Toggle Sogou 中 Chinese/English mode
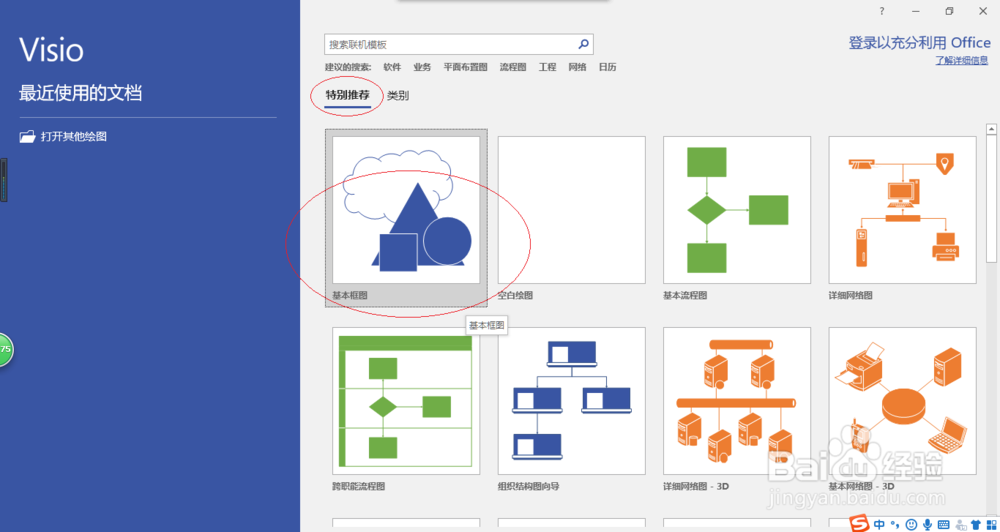 [x=879, y=524]
